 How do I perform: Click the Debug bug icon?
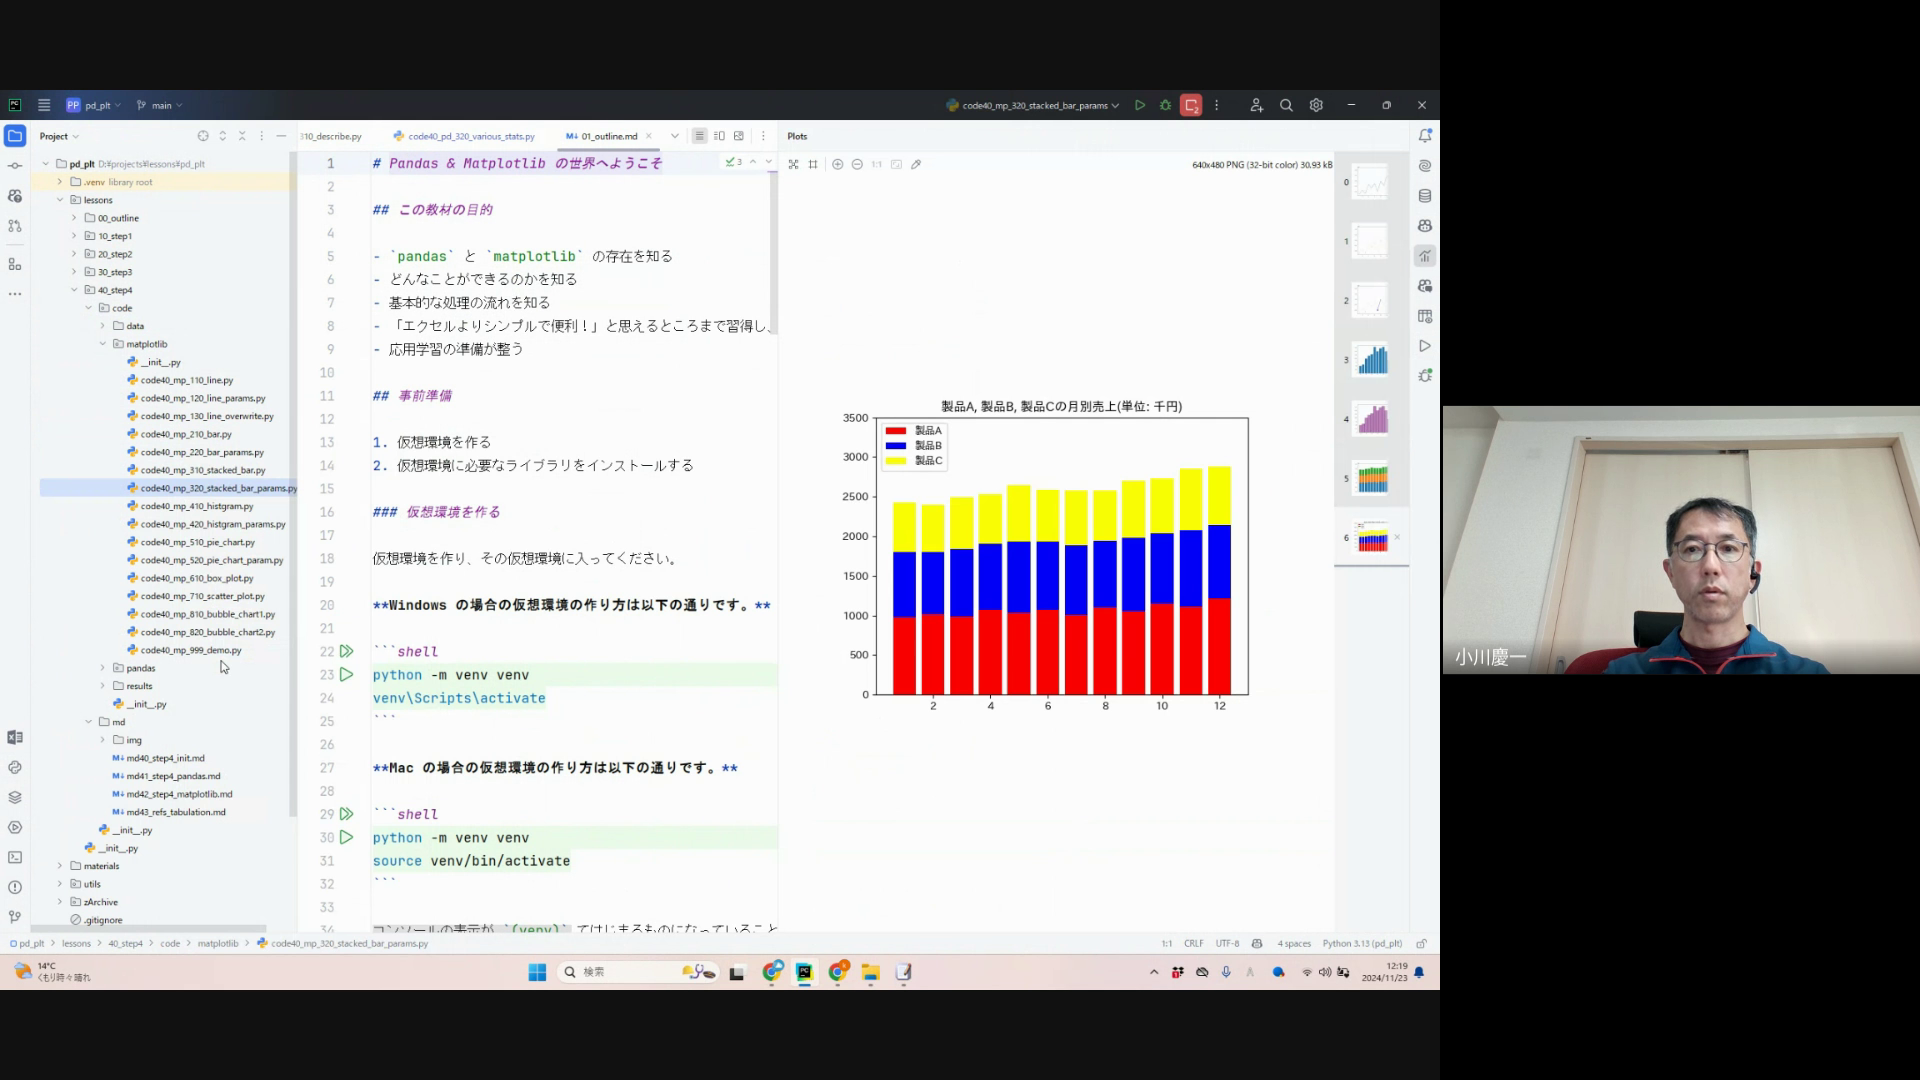point(1165,105)
